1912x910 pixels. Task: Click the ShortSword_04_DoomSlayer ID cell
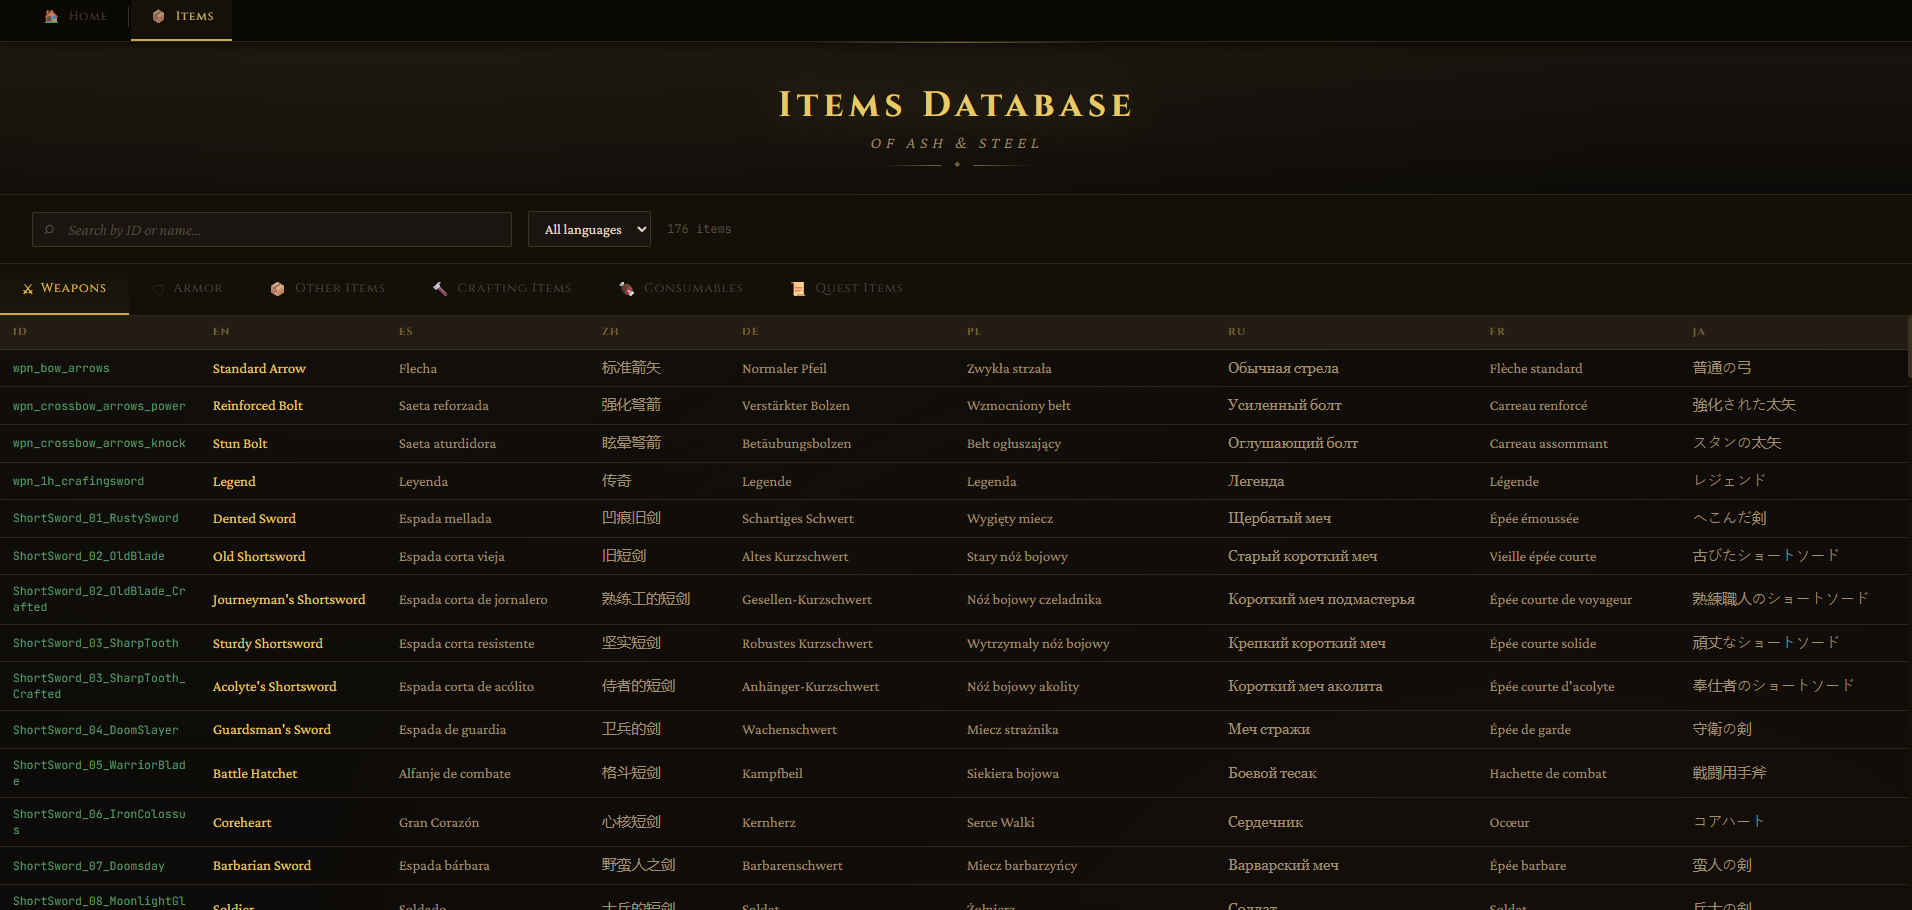pyautogui.click(x=96, y=730)
